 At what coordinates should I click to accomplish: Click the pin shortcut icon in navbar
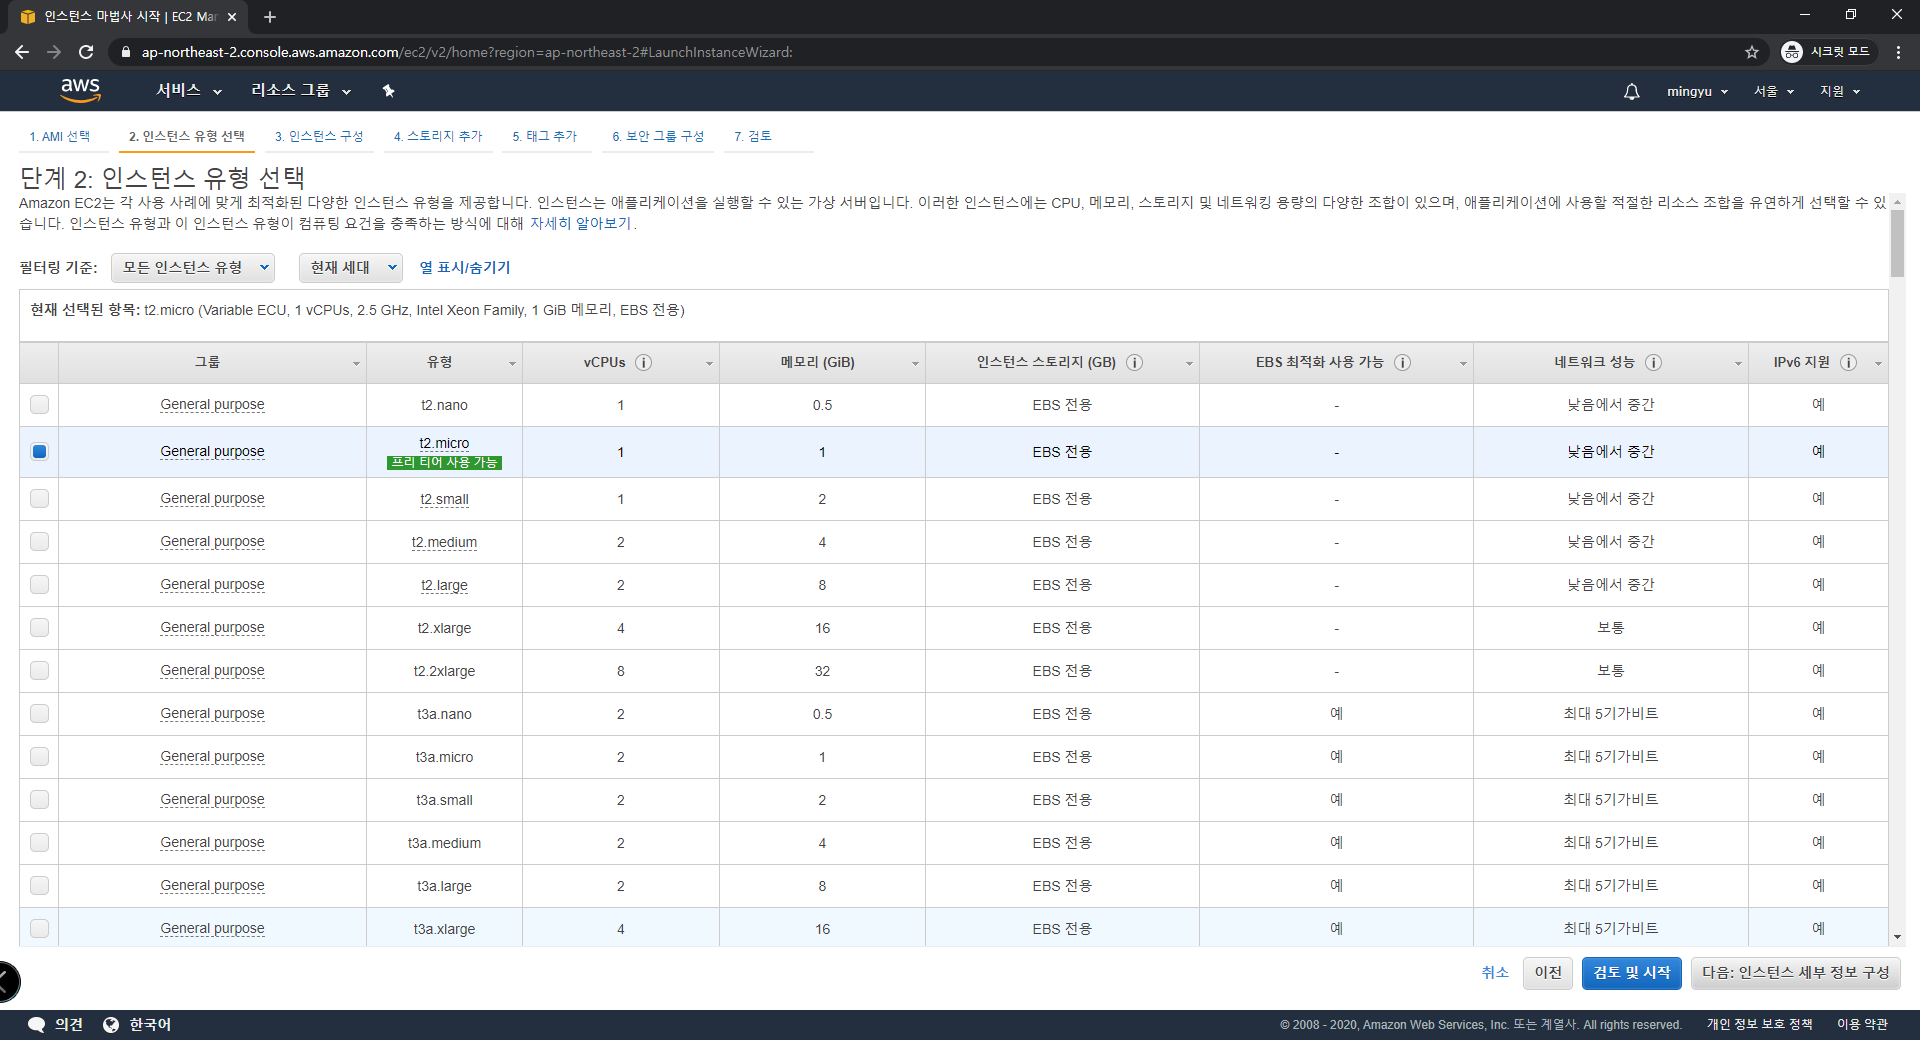389,91
